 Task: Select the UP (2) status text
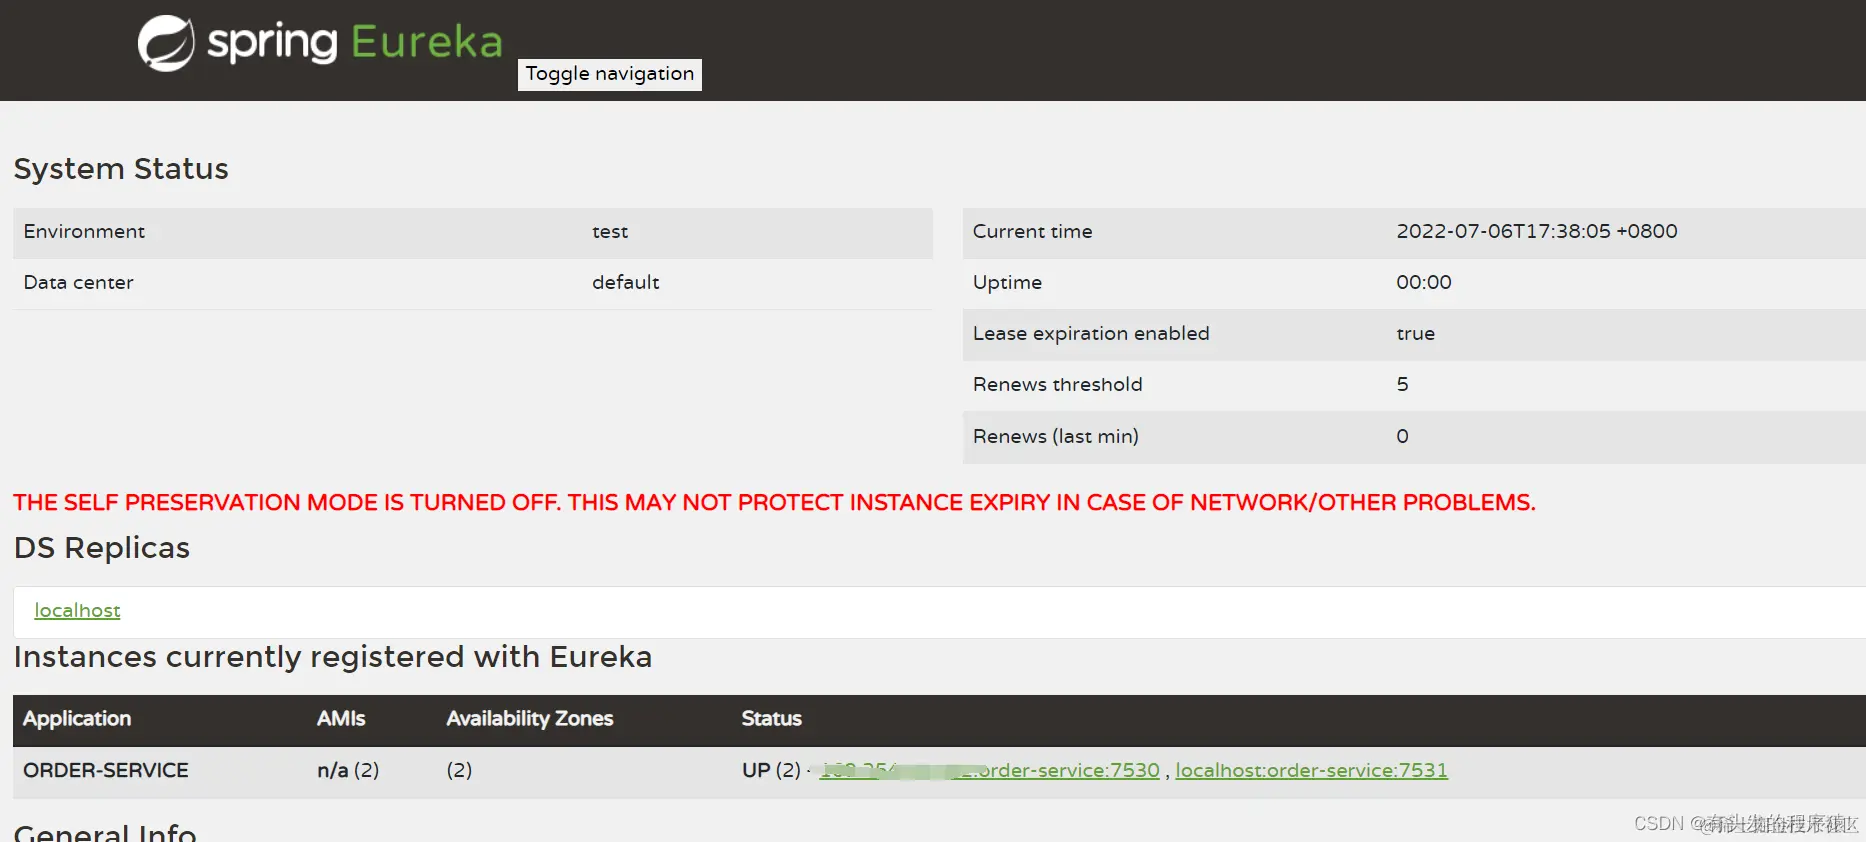(x=771, y=770)
